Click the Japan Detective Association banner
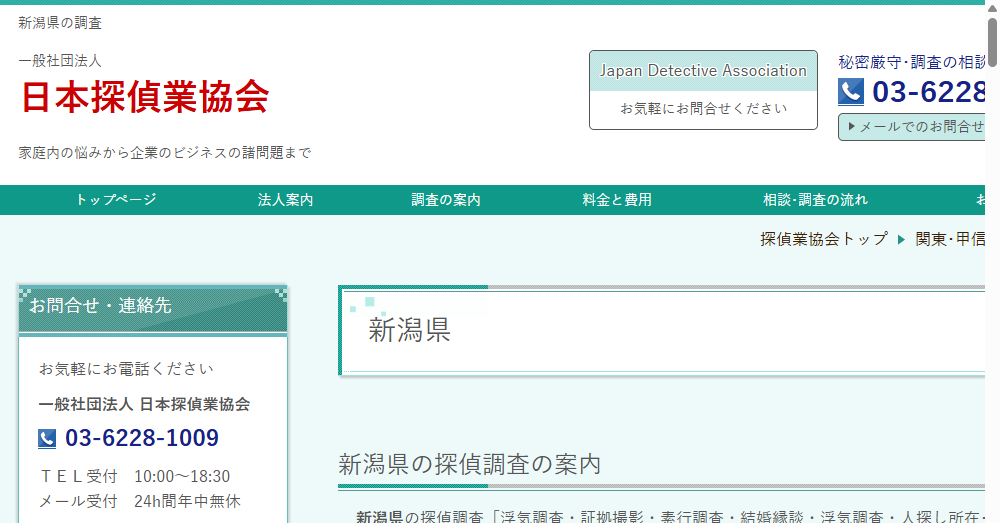 click(x=703, y=71)
